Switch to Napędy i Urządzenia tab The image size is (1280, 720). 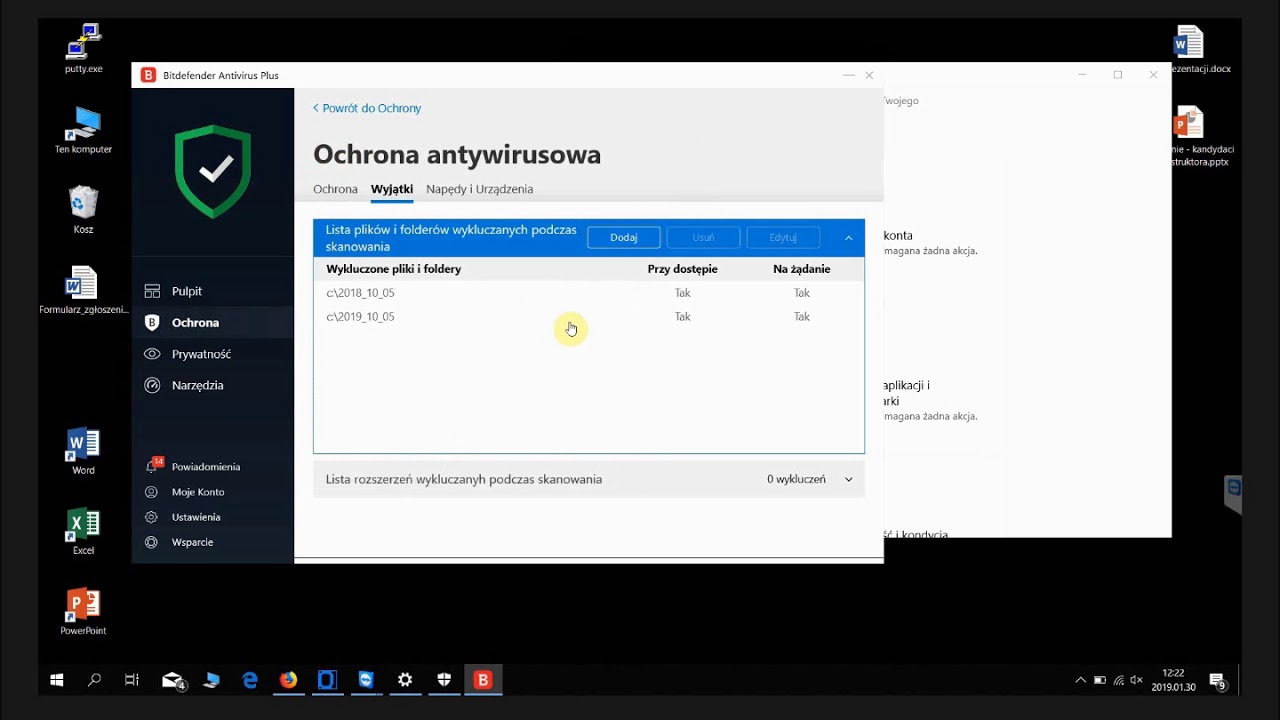[479, 189]
